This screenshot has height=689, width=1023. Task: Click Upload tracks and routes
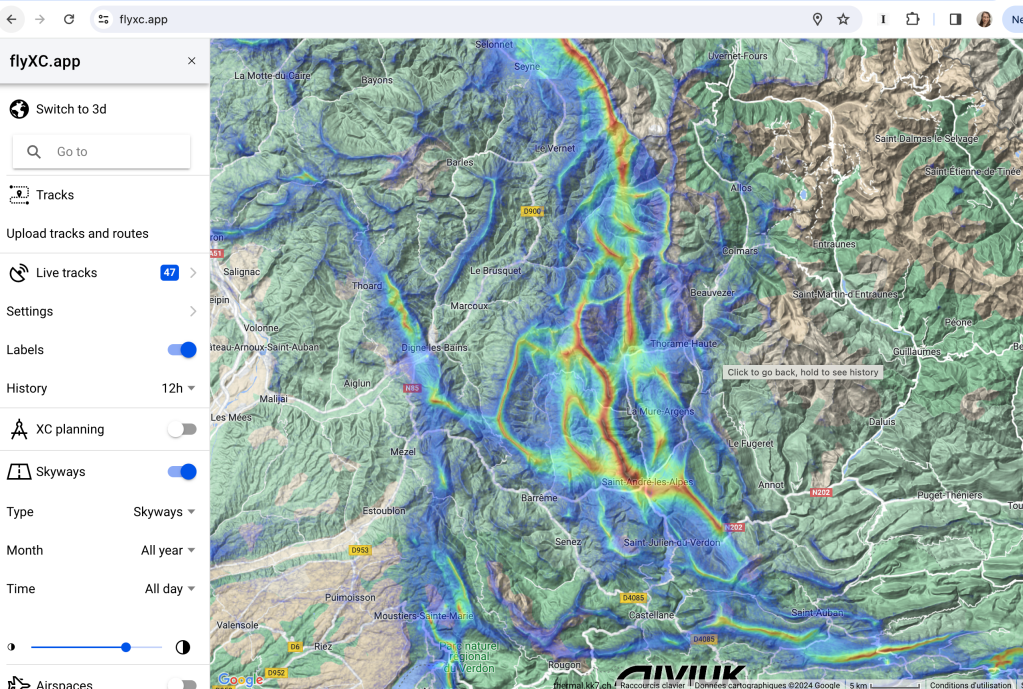78,234
